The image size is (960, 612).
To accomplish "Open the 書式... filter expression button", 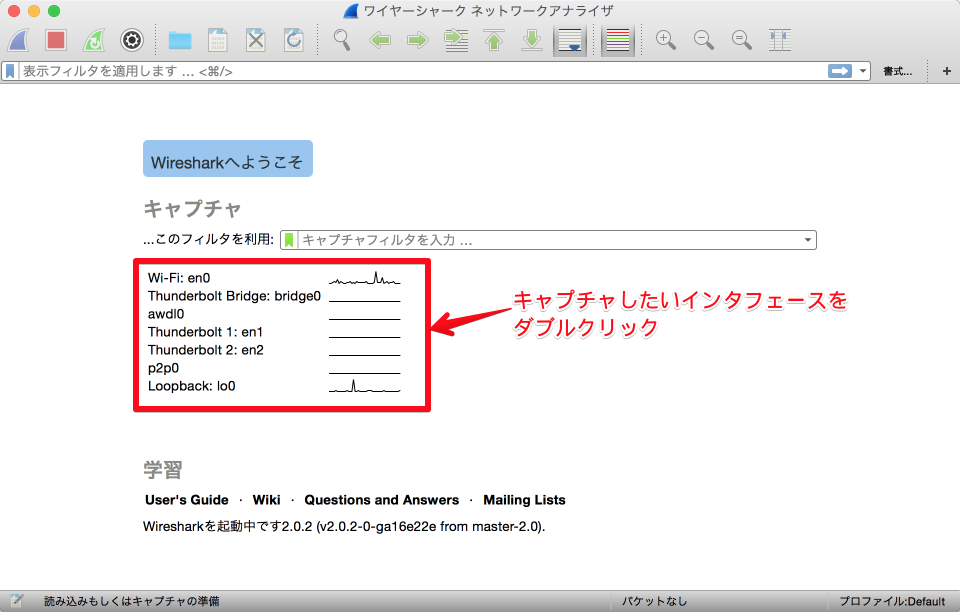I will 898,71.
